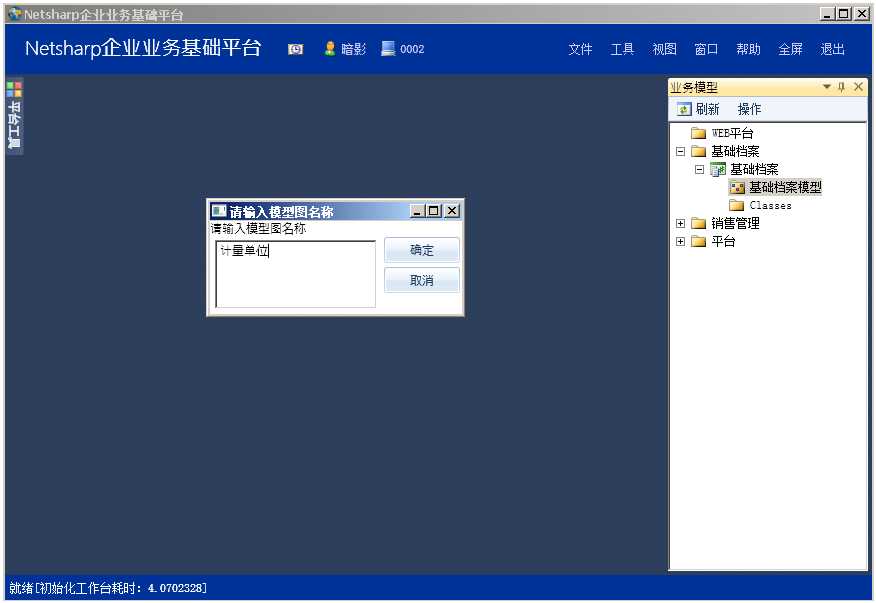Click the username 暗影

click(x=353, y=49)
